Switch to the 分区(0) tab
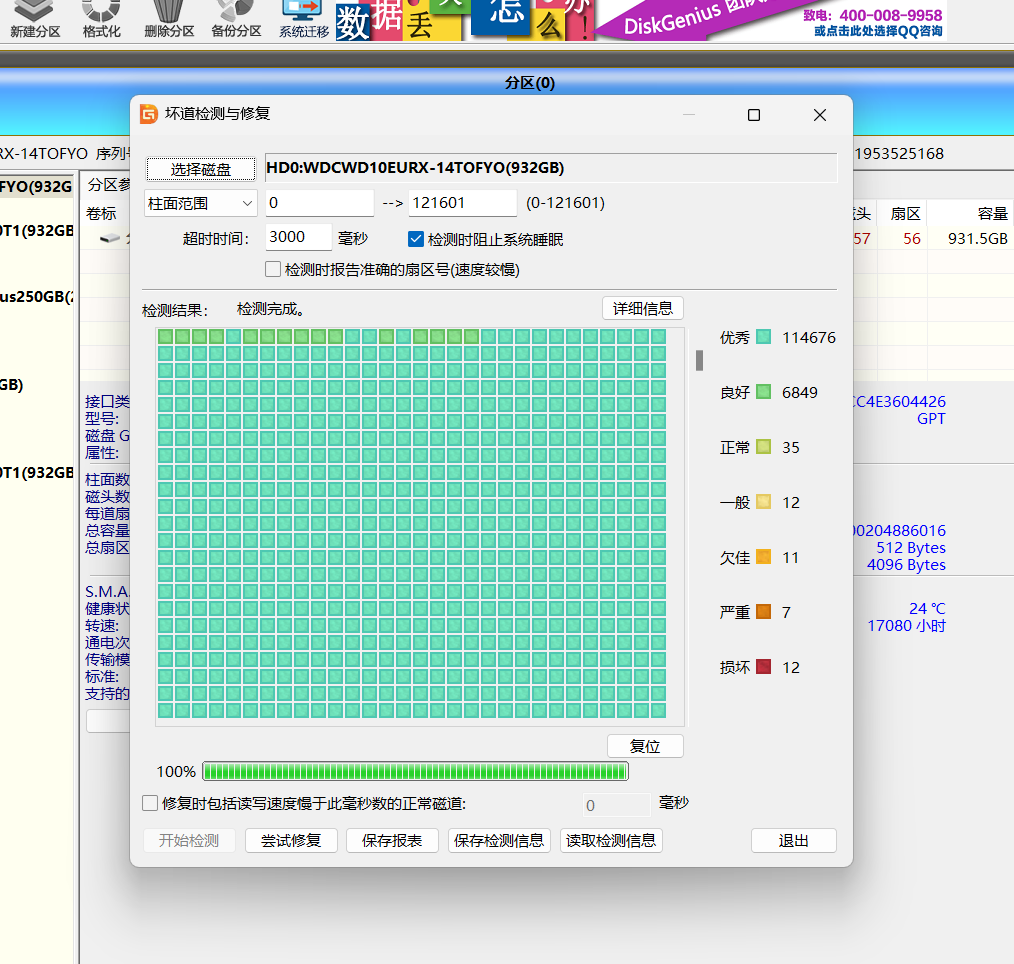Screen dimensions: 1014x964 pos(530,83)
